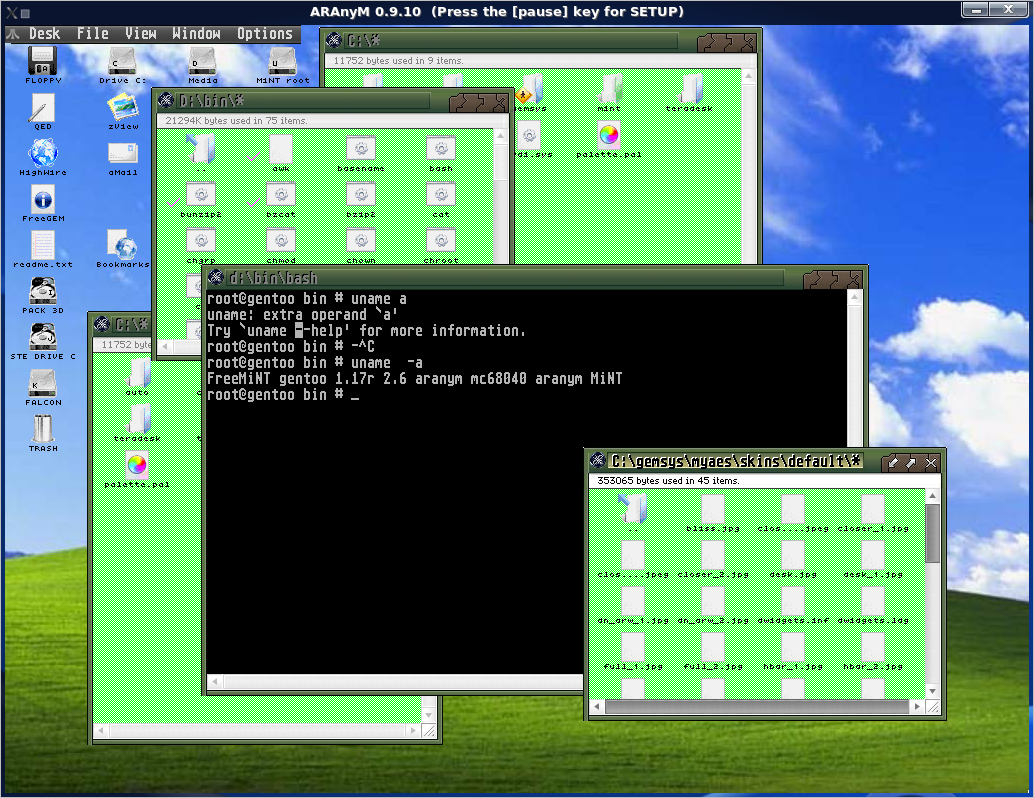Open the Window menu
This screenshot has width=1034, height=798.
[197, 34]
